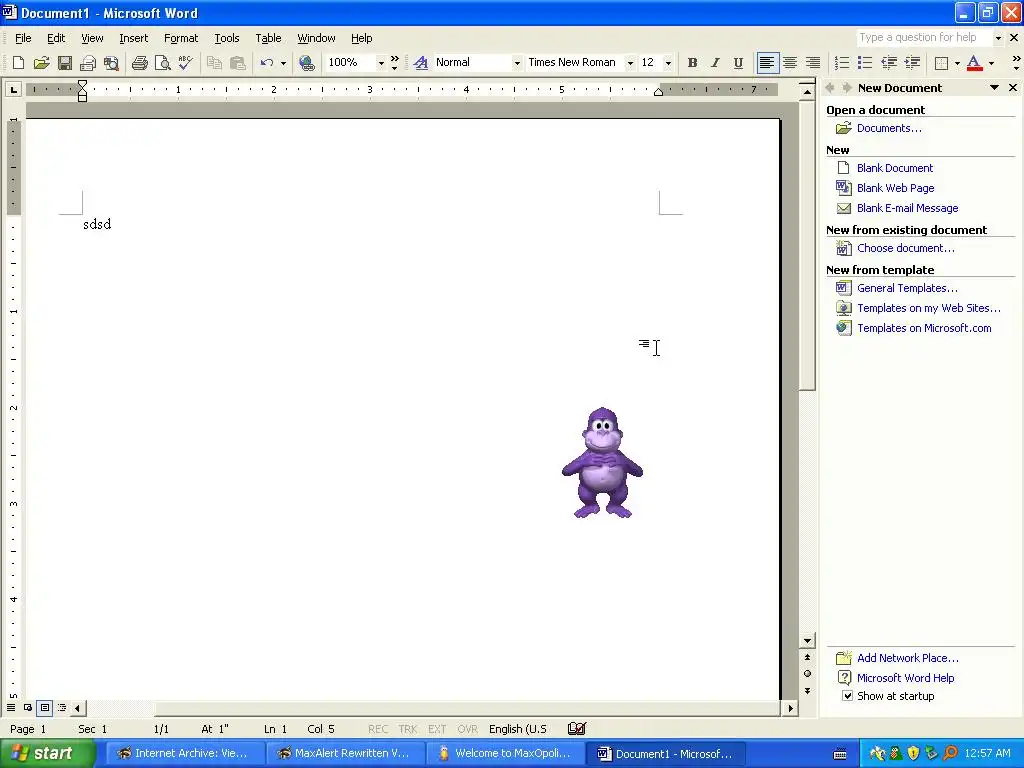Set Align Right paragraph alignment
This screenshot has height=768, width=1024.
pyautogui.click(x=813, y=63)
